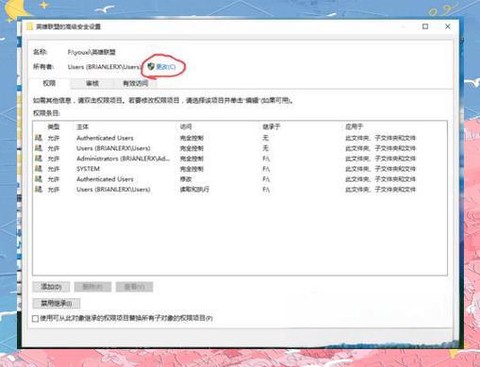Click the user icon of the Administrators row
The width and height of the screenshot is (480, 367).
click(x=38, y=158)
